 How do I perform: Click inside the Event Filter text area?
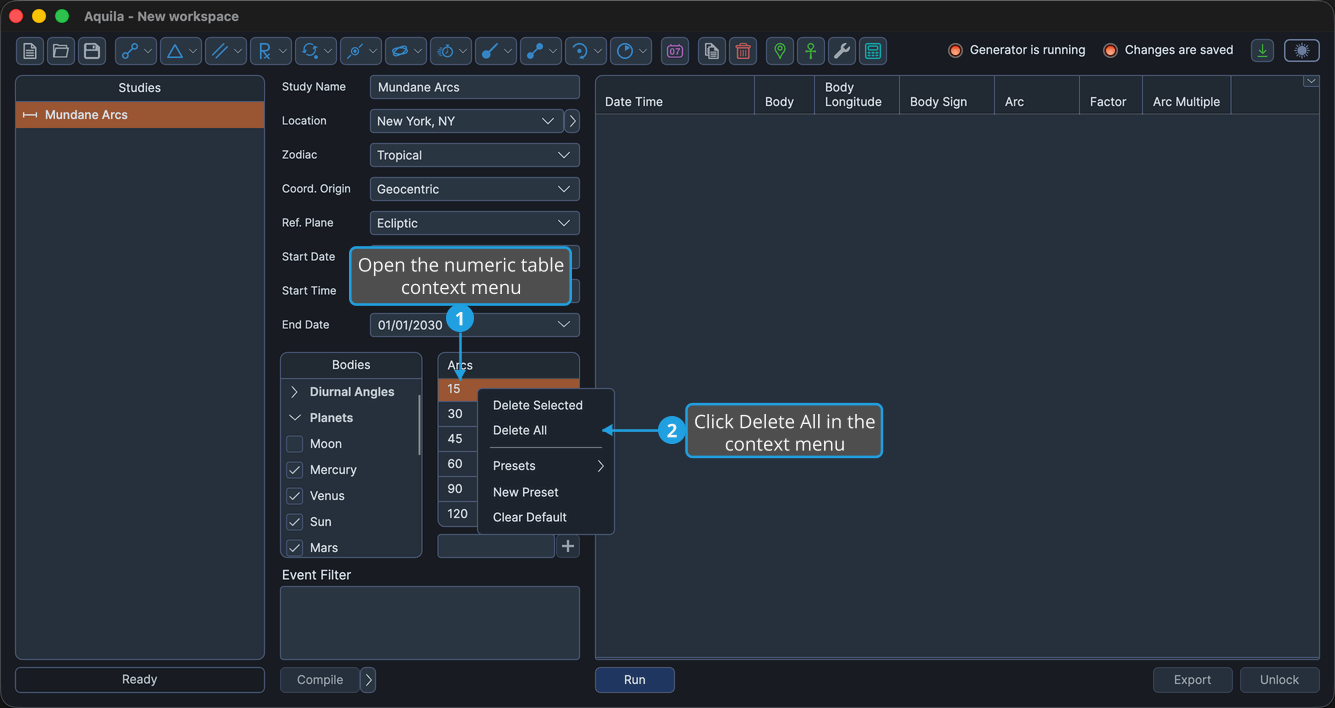[430, 623]
